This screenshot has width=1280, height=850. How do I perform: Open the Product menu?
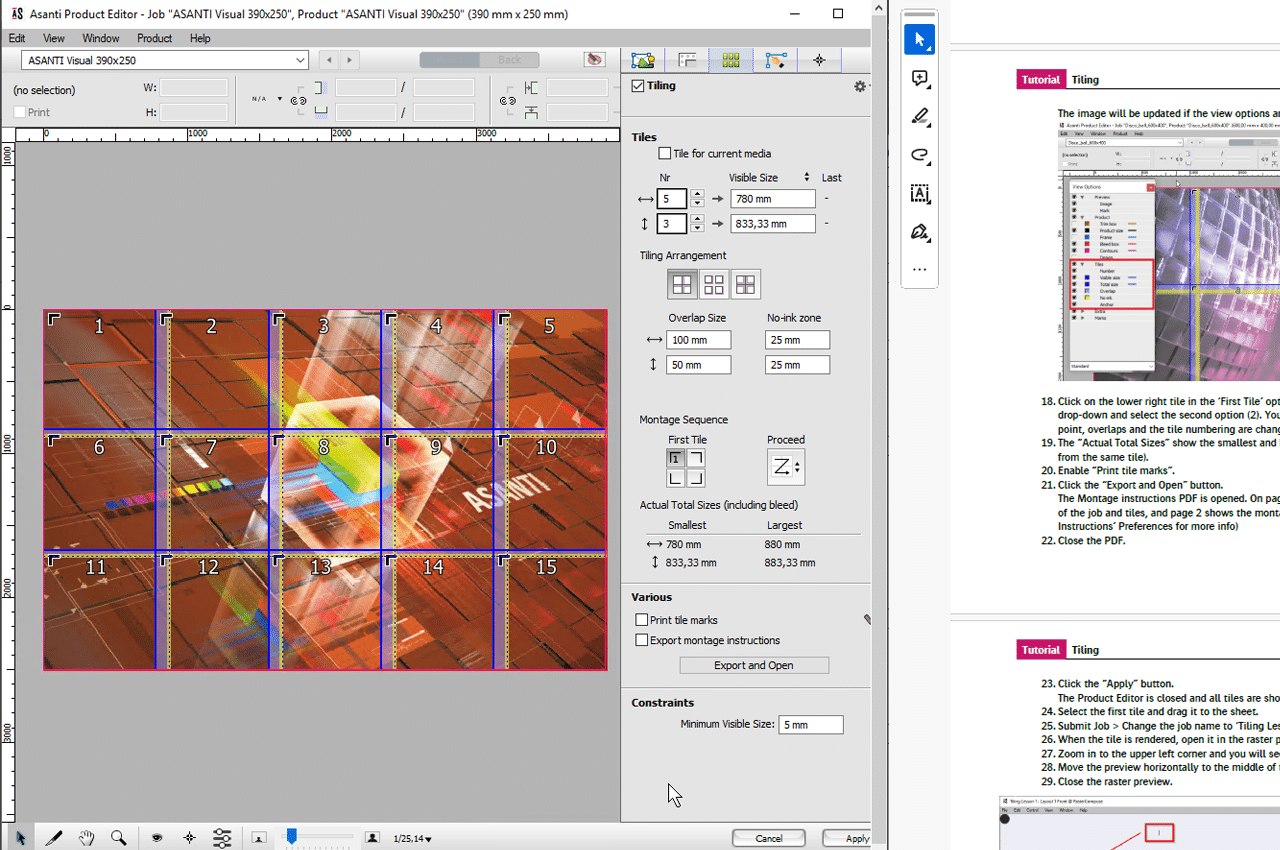tap(154, 38)
